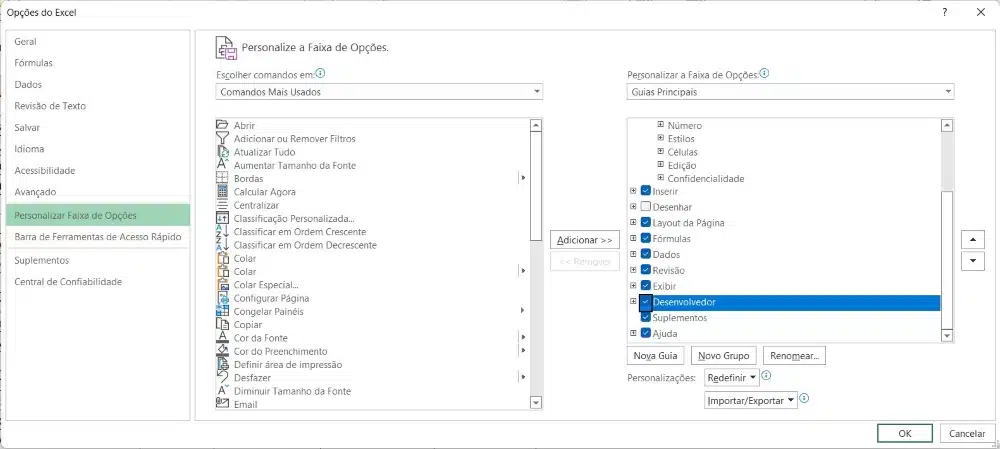1000x449 pixels.
Task: Toggle the Dados tab checkbox
Action: click(x=645, y=254)
